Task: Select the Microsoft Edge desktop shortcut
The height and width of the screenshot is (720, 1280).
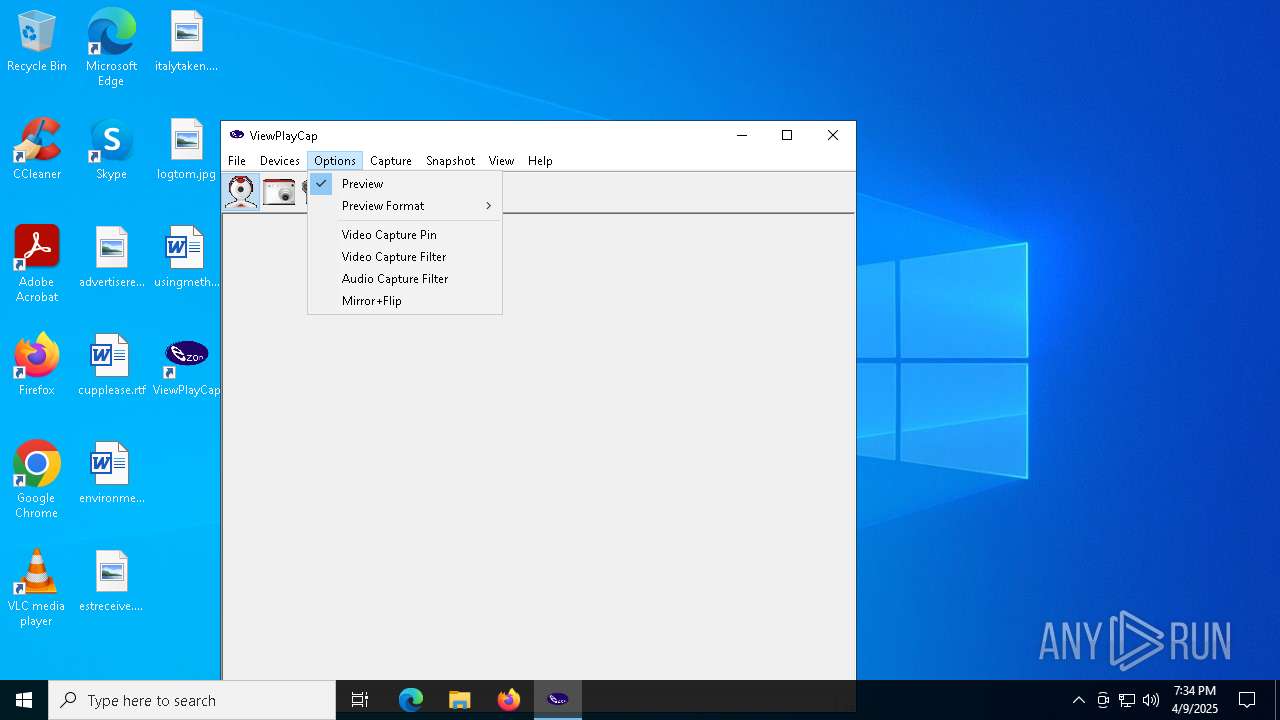Action: click(111, 47)
